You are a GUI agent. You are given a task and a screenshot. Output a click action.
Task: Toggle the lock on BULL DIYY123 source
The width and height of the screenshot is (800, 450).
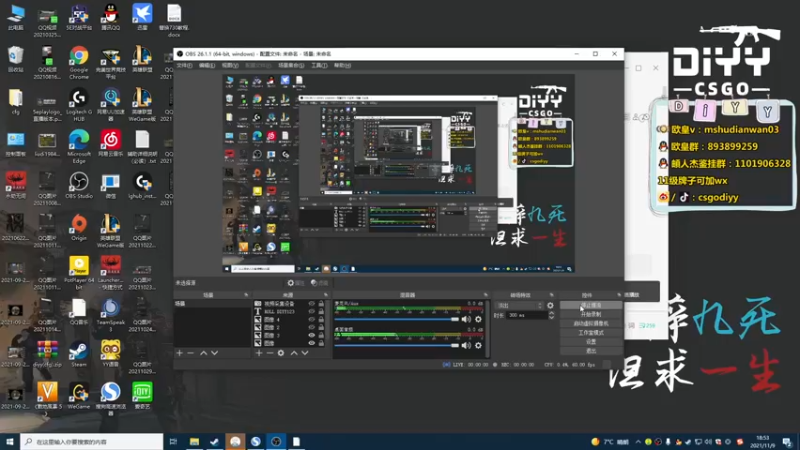click(321, 311)
